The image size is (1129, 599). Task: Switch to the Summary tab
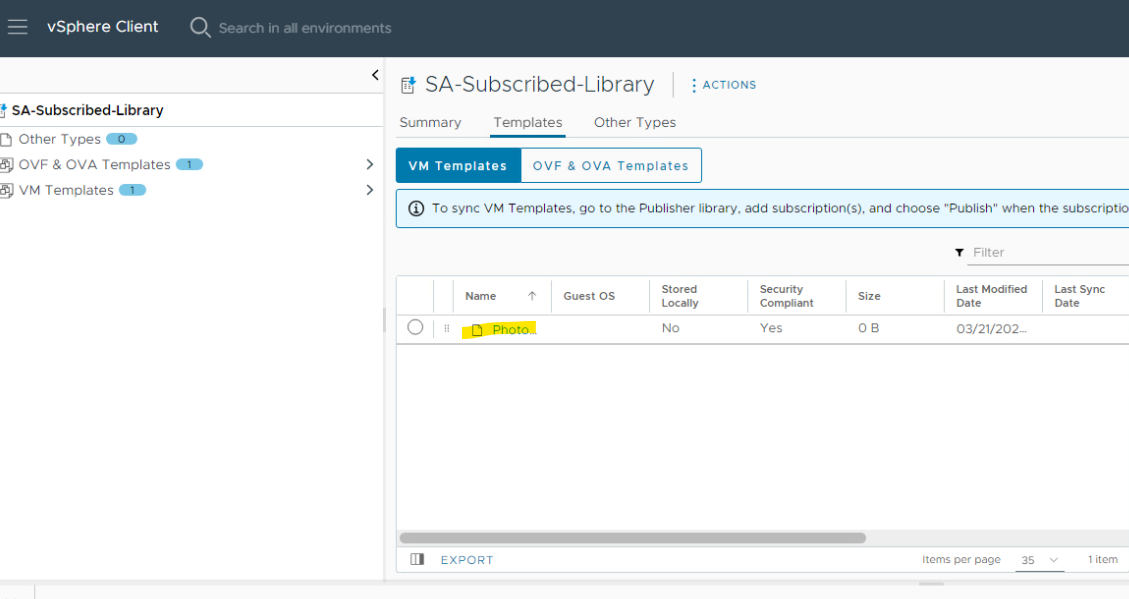click(431, 122)
